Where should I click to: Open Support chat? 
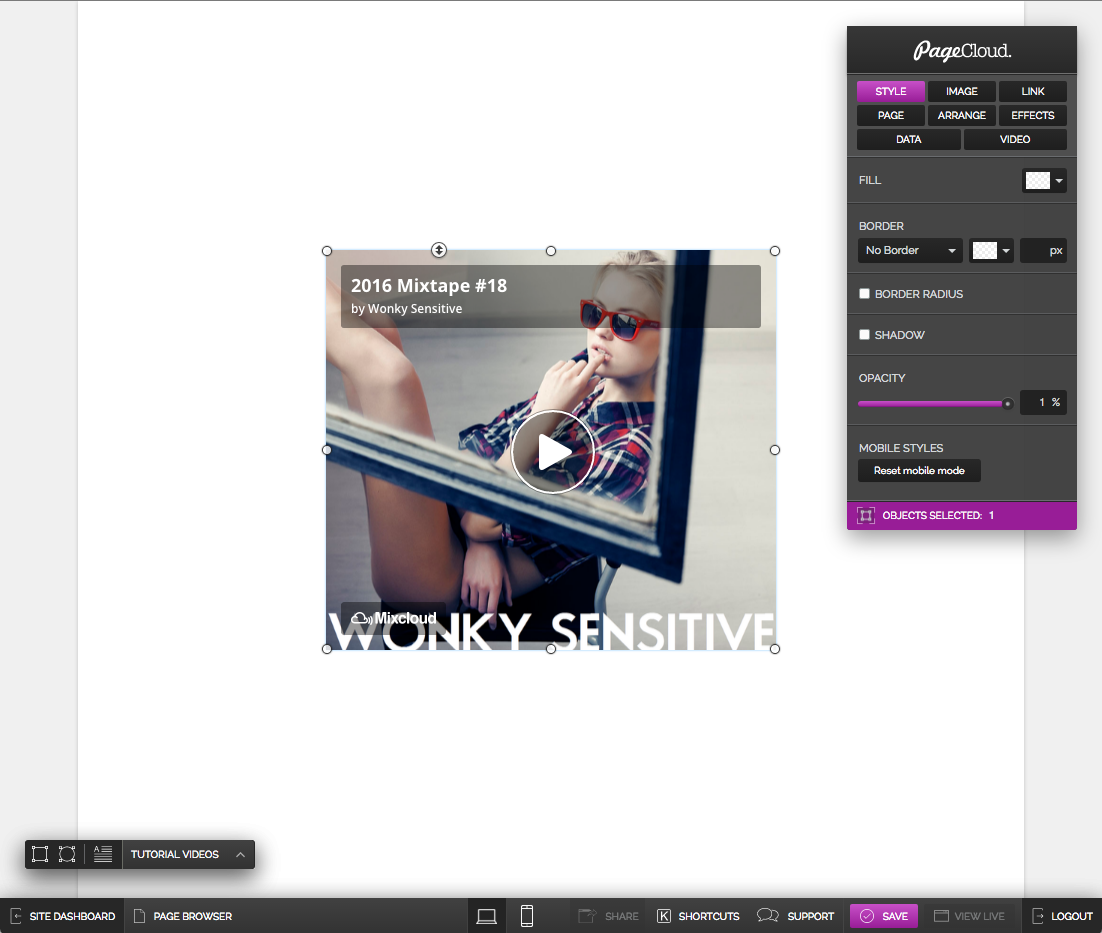(796, 916)
